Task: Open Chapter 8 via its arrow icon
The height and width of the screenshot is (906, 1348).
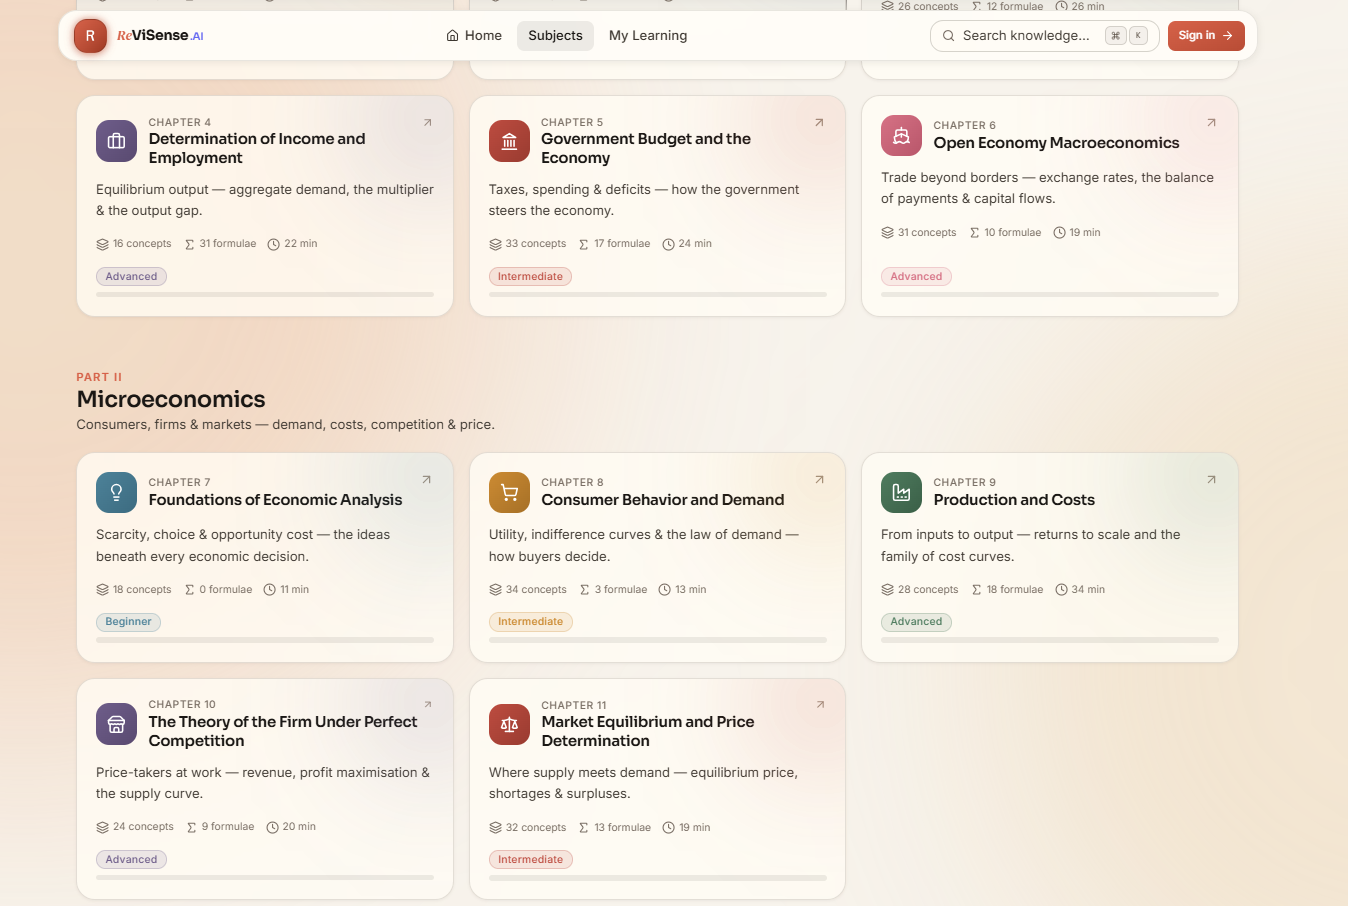Action: click(x=819, y=480)
